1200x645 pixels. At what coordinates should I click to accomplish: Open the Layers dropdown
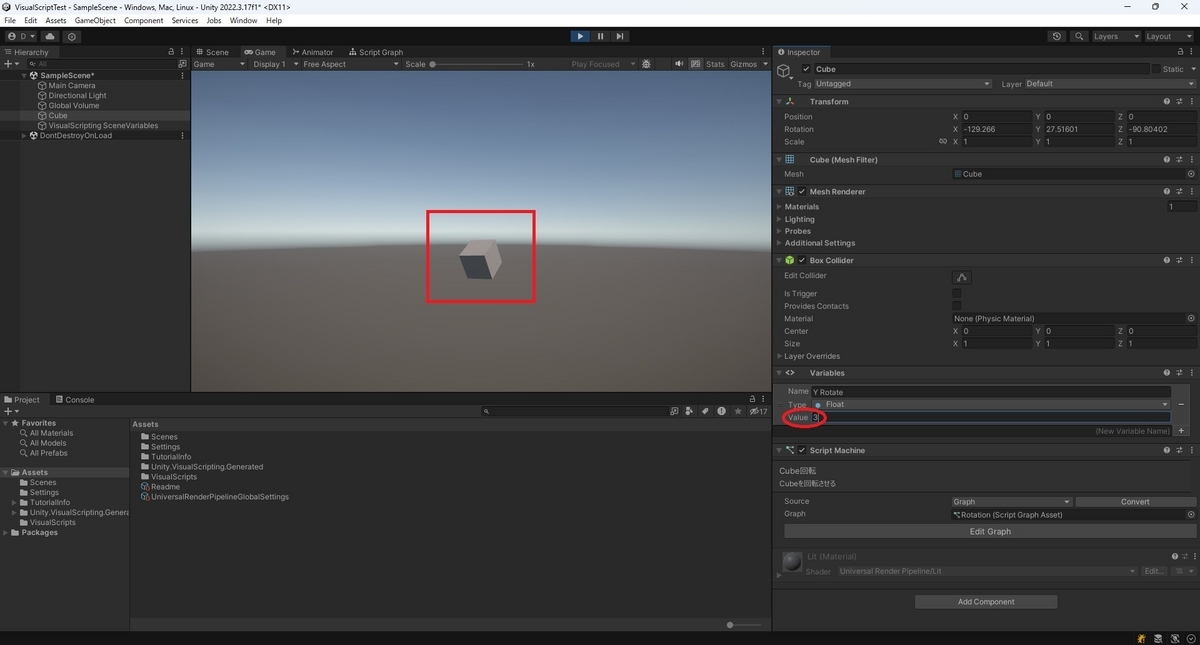point(1115,36)
